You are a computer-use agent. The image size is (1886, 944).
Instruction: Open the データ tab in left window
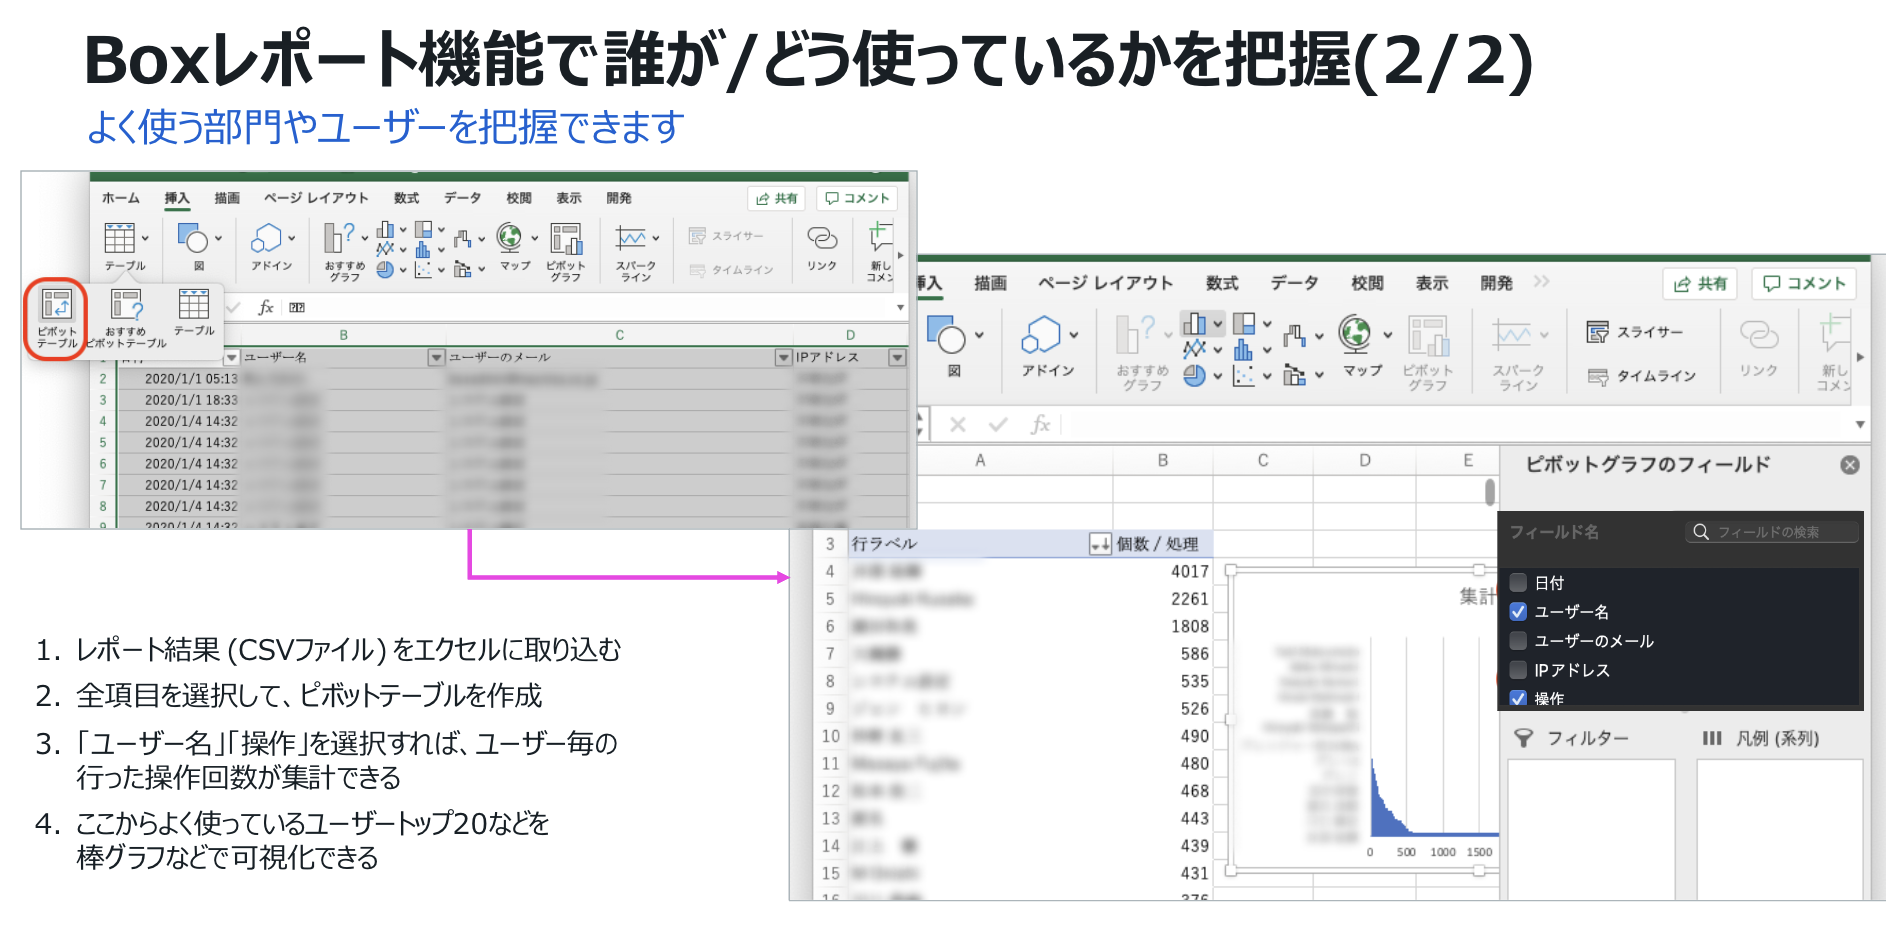[x=462, y=198]
